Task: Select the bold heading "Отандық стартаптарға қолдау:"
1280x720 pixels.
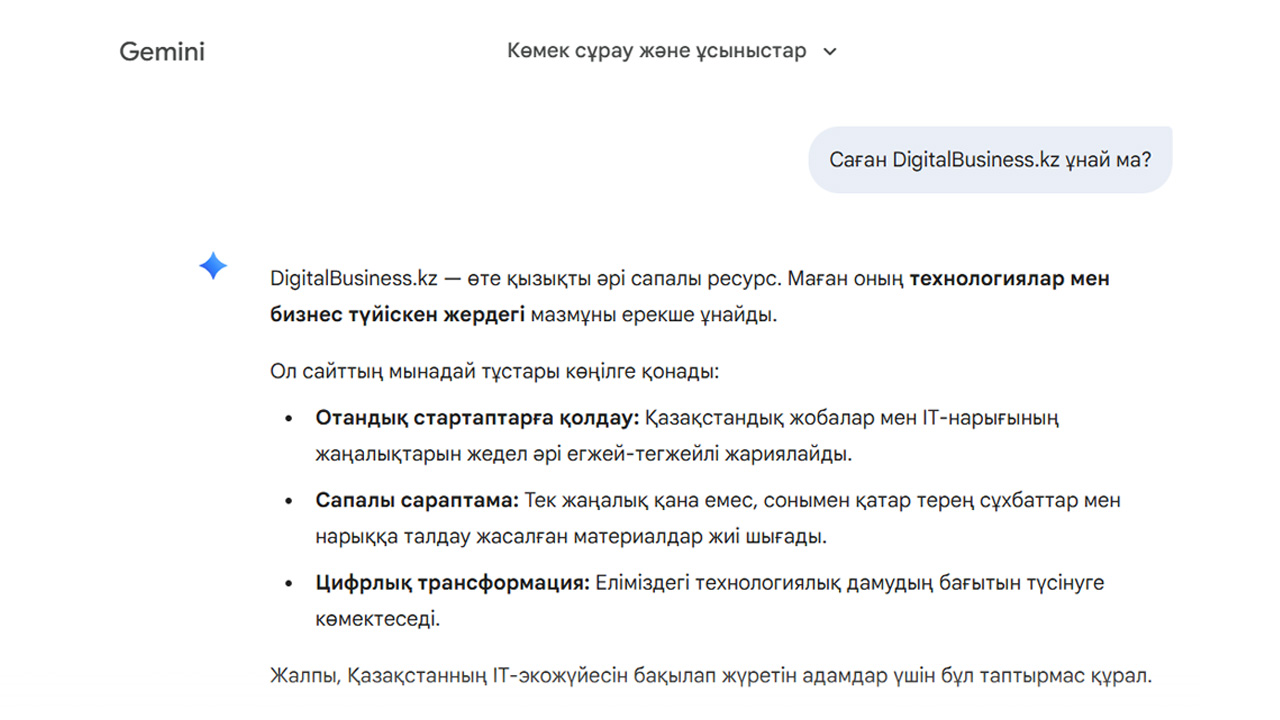Action: pyautogui.click(x=477, y=417)
